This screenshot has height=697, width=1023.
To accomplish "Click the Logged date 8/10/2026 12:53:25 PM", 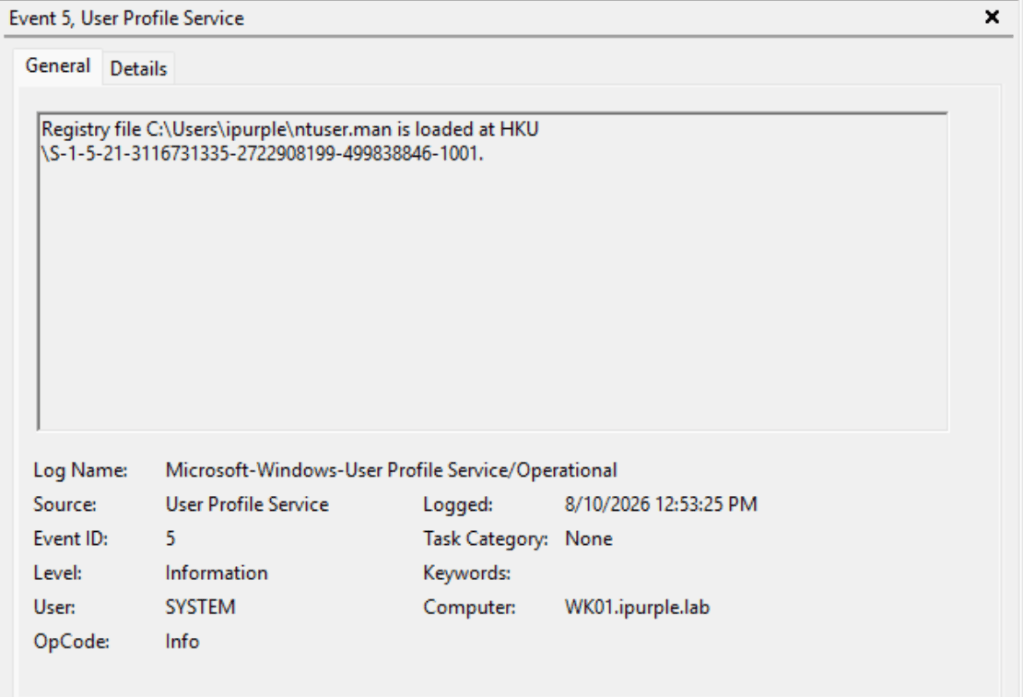I will click(661, 504).
